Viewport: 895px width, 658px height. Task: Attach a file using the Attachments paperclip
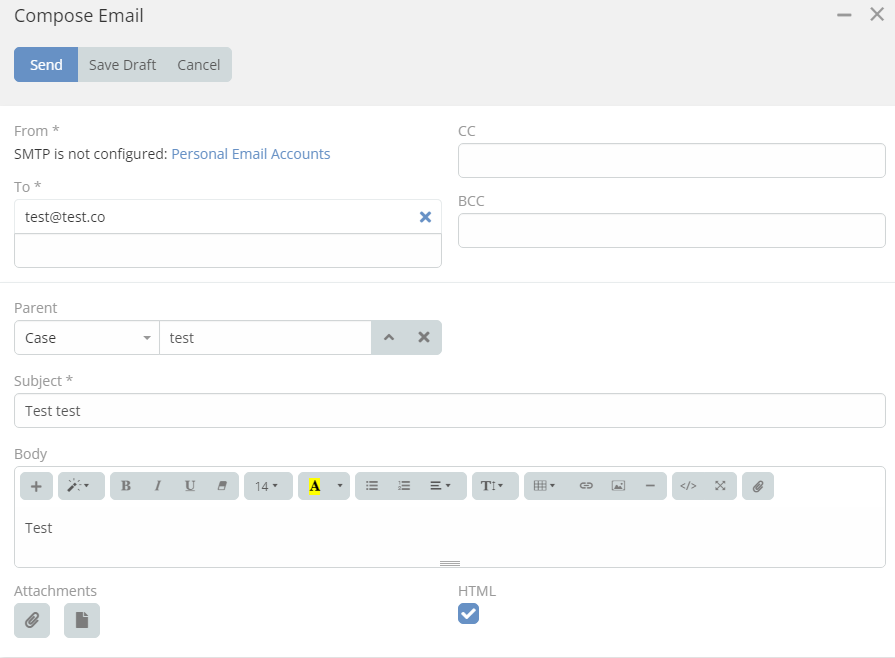point(32,620)
